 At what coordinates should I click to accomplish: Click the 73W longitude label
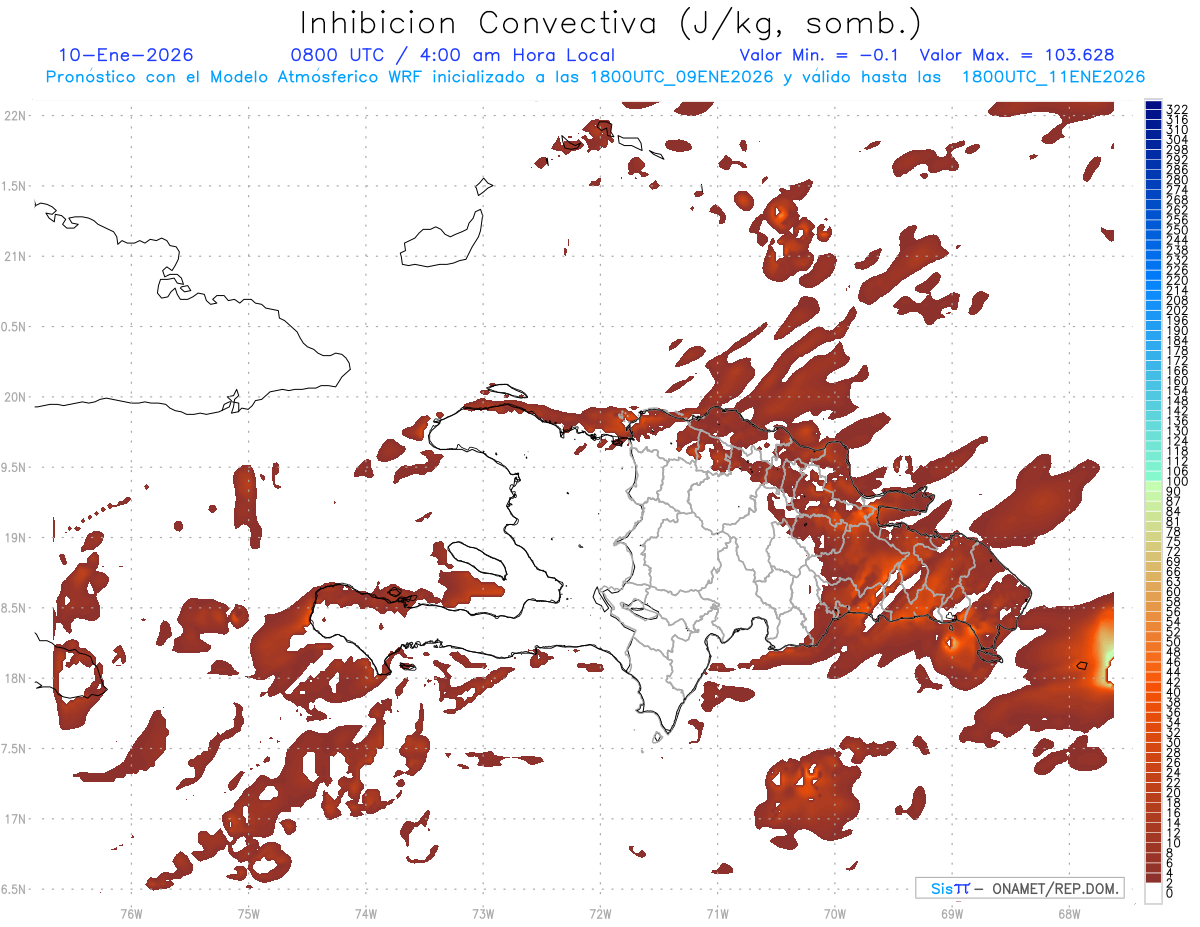[483, 912]
